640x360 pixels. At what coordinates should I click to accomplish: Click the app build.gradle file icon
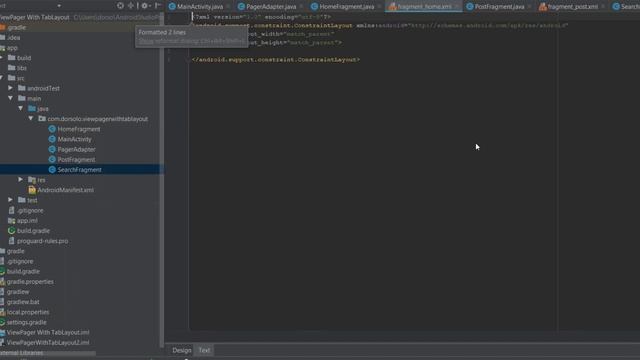(x=11, y=231)
